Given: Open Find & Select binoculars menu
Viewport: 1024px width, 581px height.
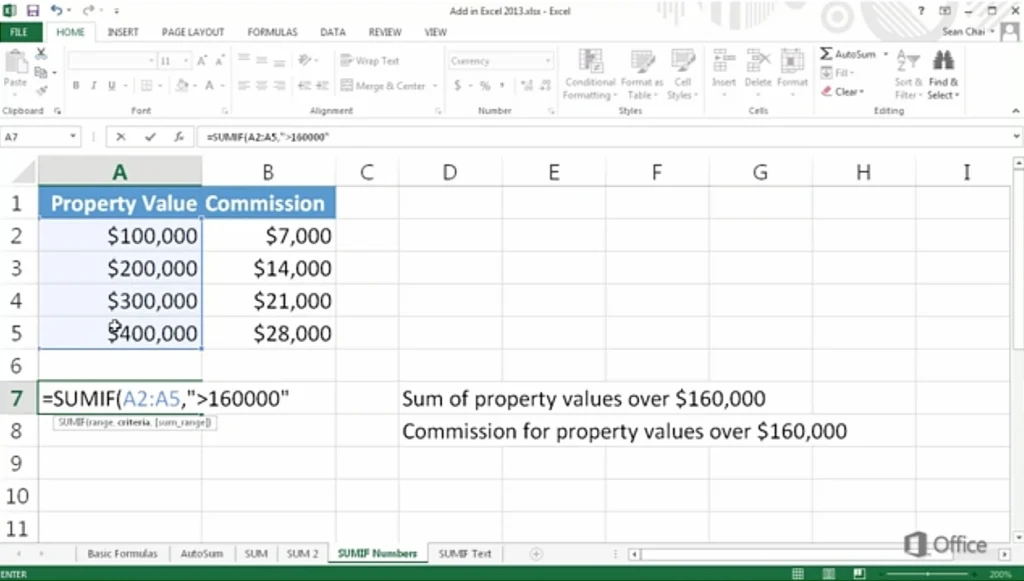Looking at the screenshot, I should click(943, 74).
